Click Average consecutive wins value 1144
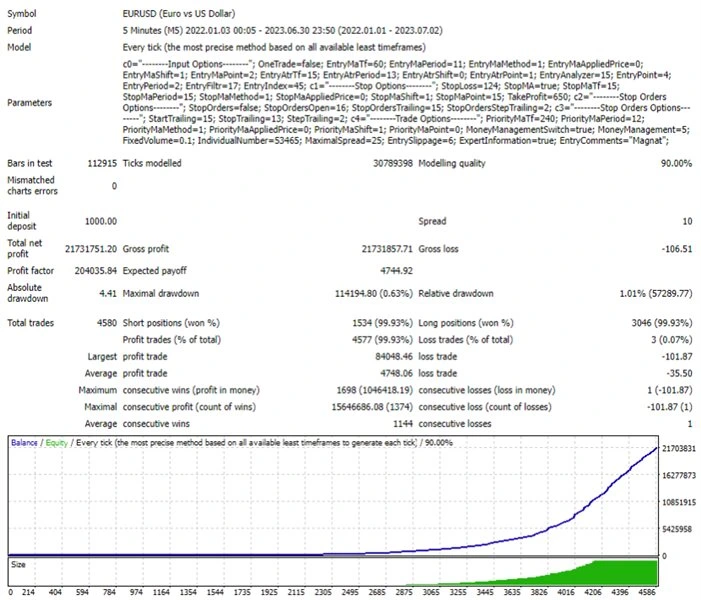 pyautogui.click(x=403, y=424)
